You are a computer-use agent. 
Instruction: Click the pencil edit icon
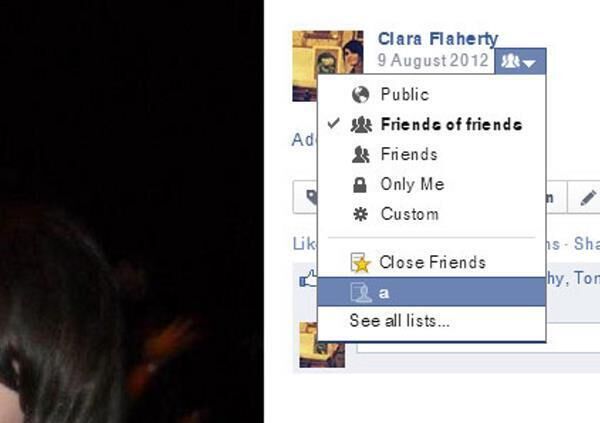(x=589, y=198)
